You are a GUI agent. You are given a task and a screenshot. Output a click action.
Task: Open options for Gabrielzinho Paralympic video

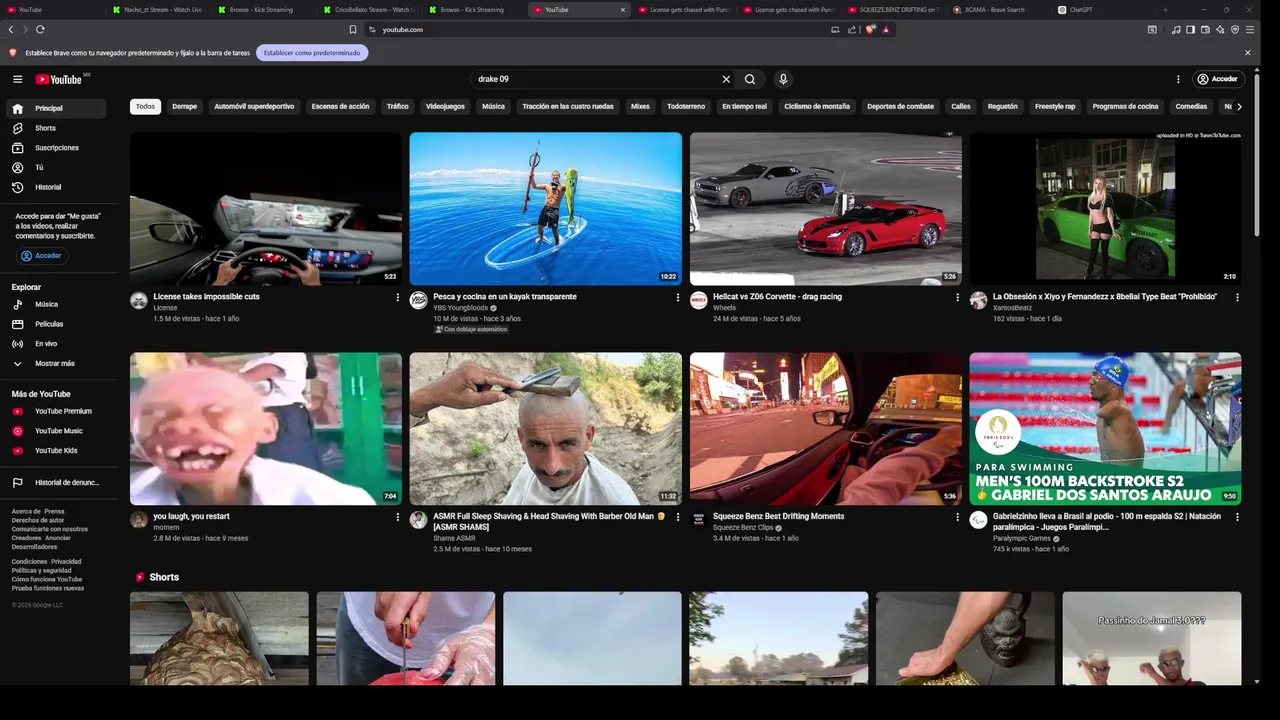point(1237,517)
